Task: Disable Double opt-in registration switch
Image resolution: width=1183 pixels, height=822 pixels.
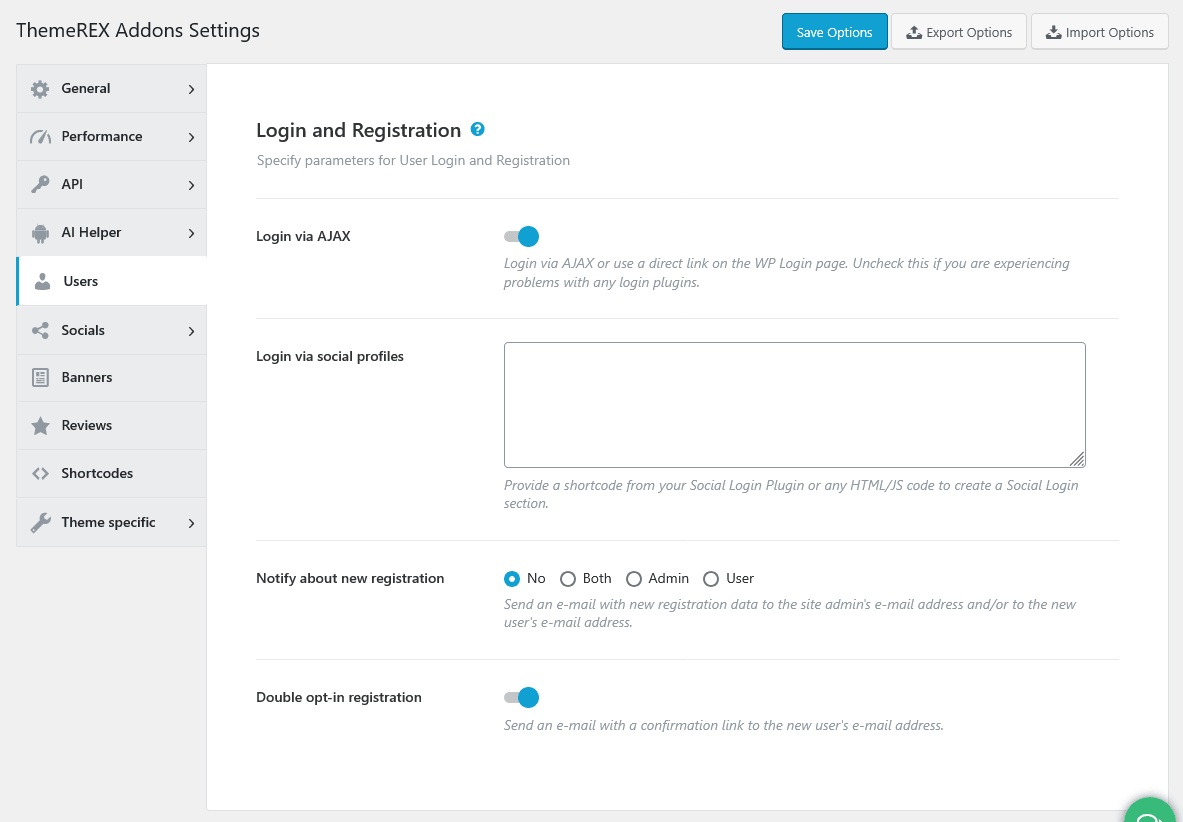Action: 521,698
